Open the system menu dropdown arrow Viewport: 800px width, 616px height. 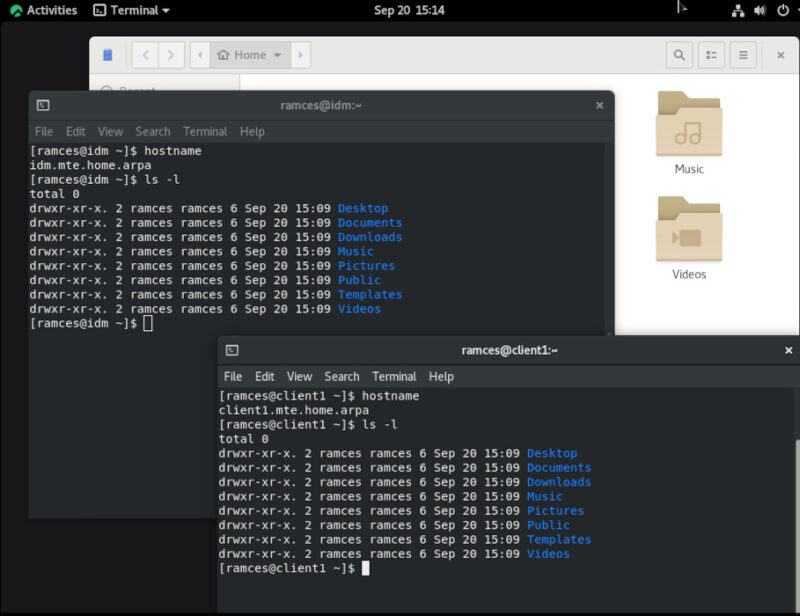pos(796,10)
